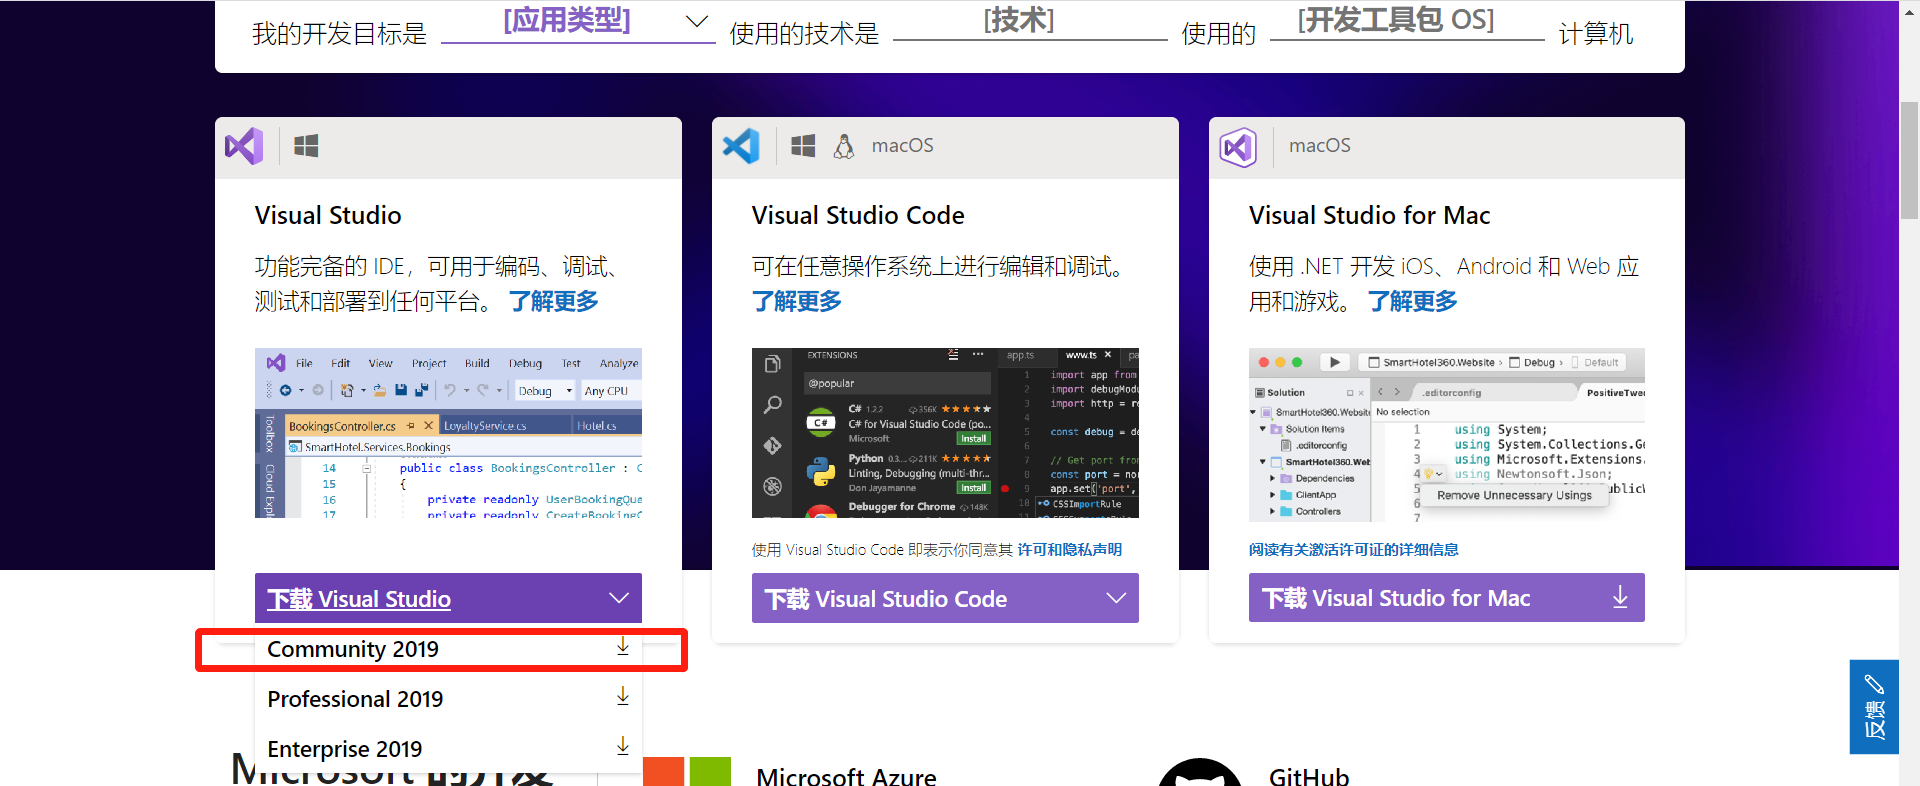1920x786 pixels.
Task: Click the download arrow icon beside Community 2019
Action: tap(623, 647)
